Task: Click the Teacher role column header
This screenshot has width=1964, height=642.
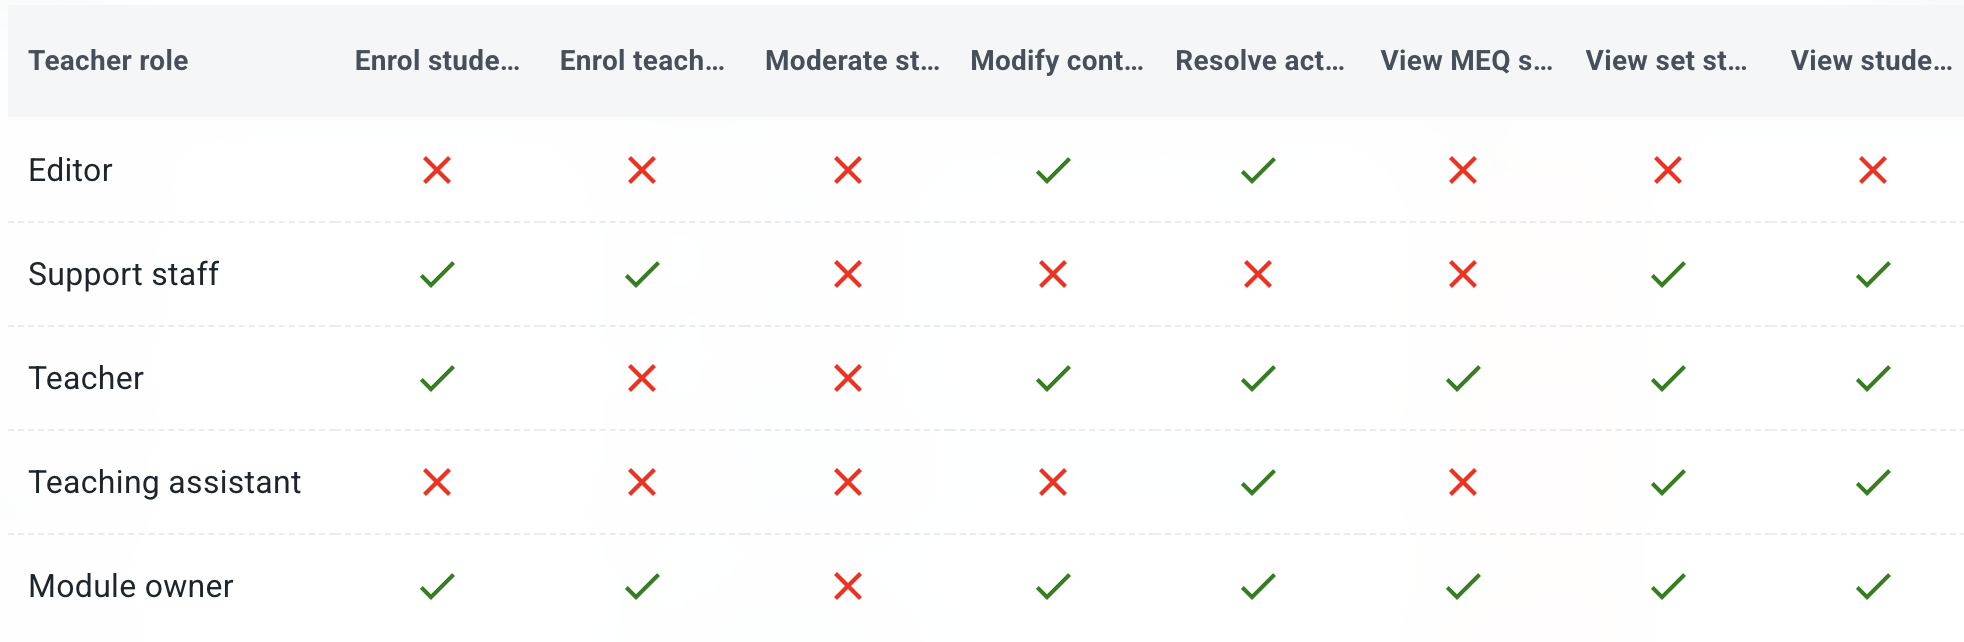Action: click(x=108, y=61)
